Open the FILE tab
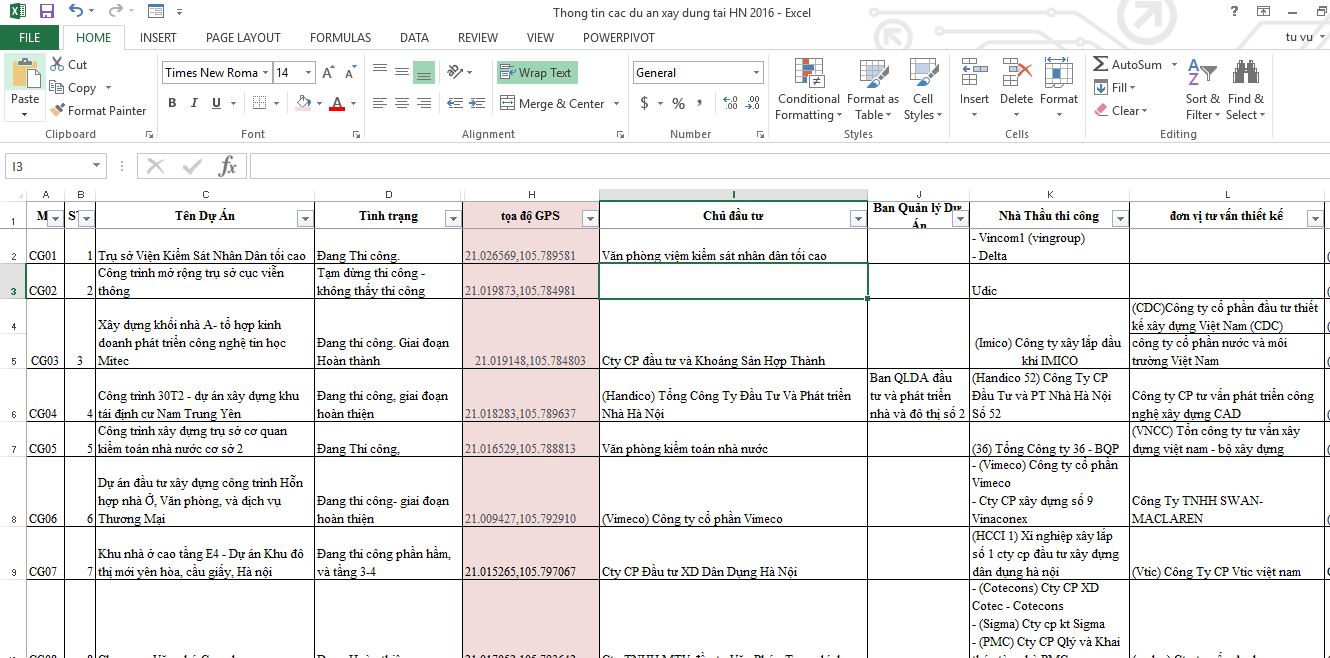The height and width of the screenshot is (658, 1330). 30,37
